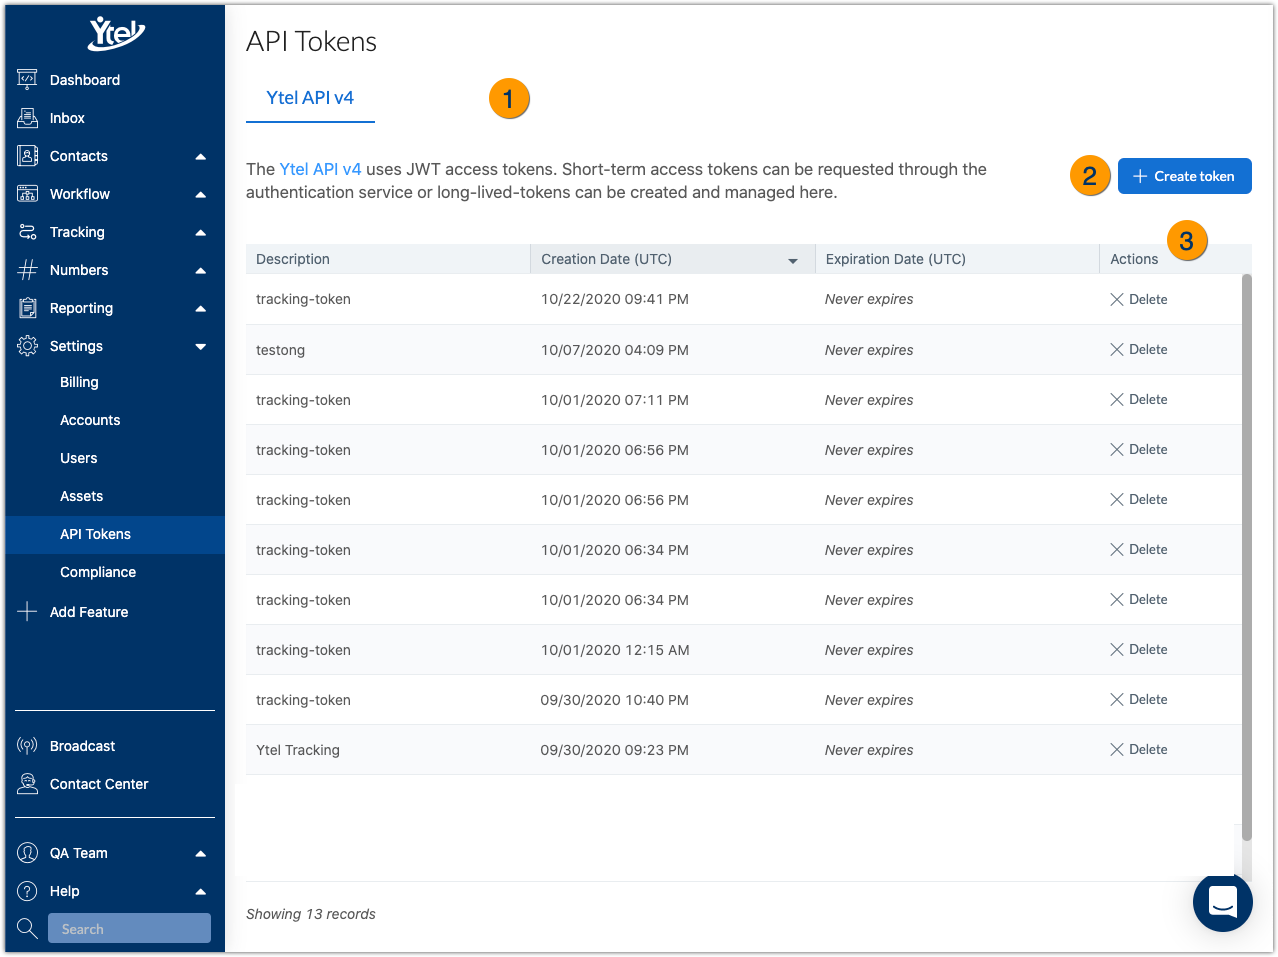This screenshot has height=957, width=1278.
Task: Expand the Tracking menu arrow
Action: (x=200, y=232)
